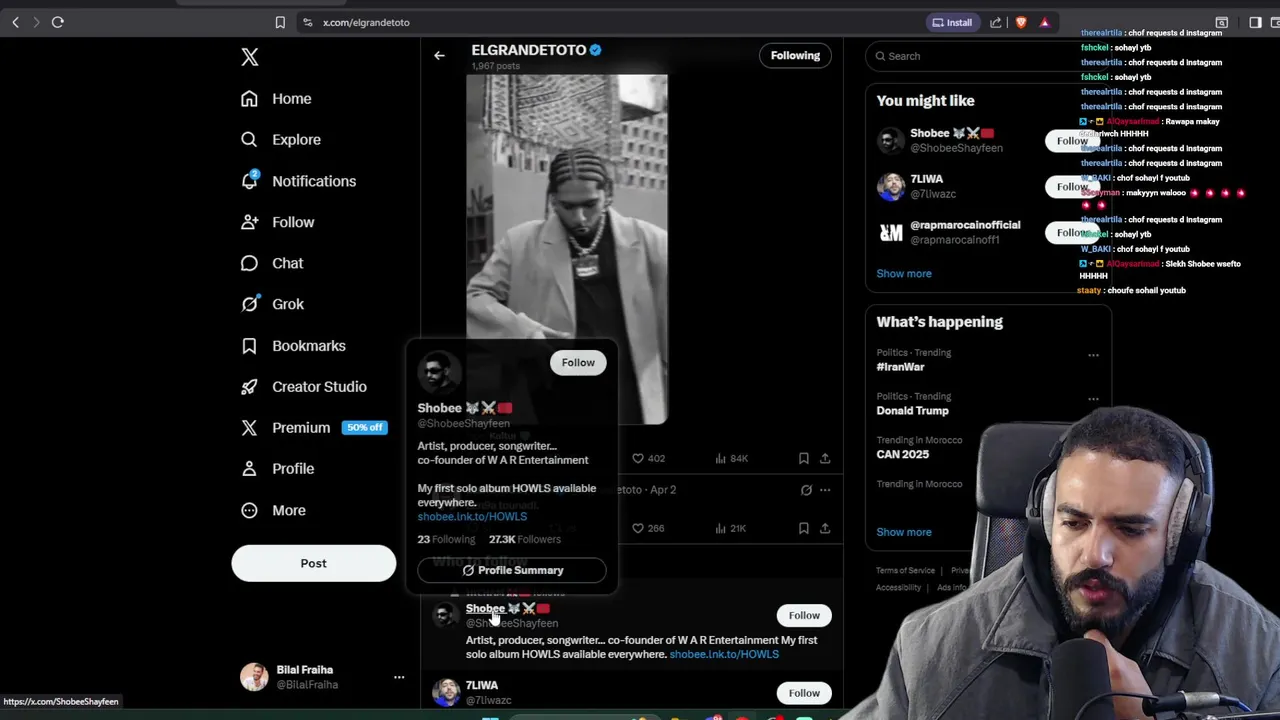Follow Shobee in the Who to follow list
Image resolution: width=1280 pixels, height=720 pixels.
[804, 615]
